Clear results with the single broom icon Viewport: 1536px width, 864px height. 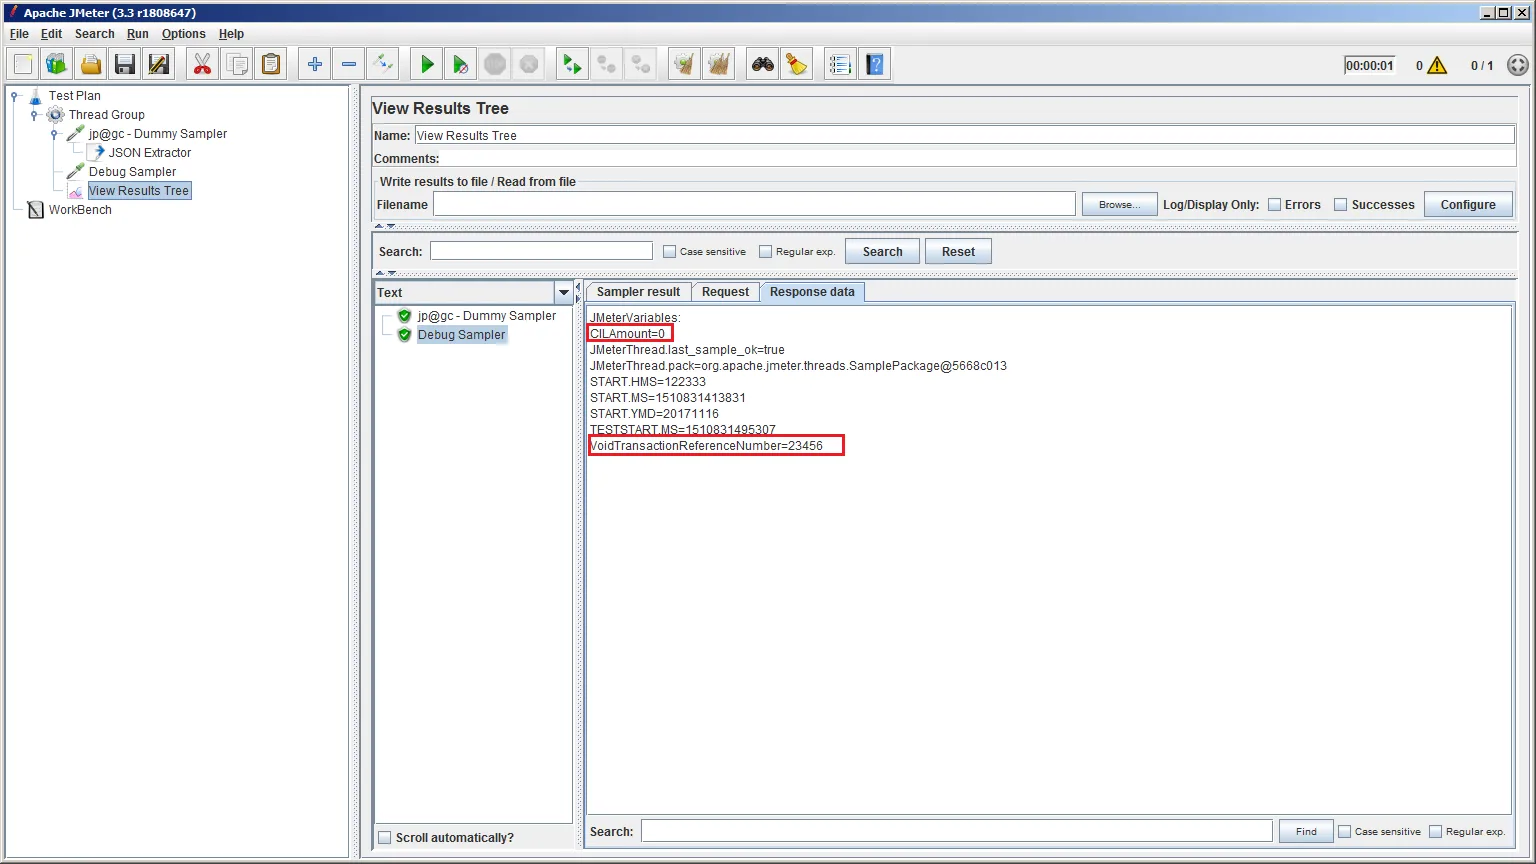click(685, 65)
